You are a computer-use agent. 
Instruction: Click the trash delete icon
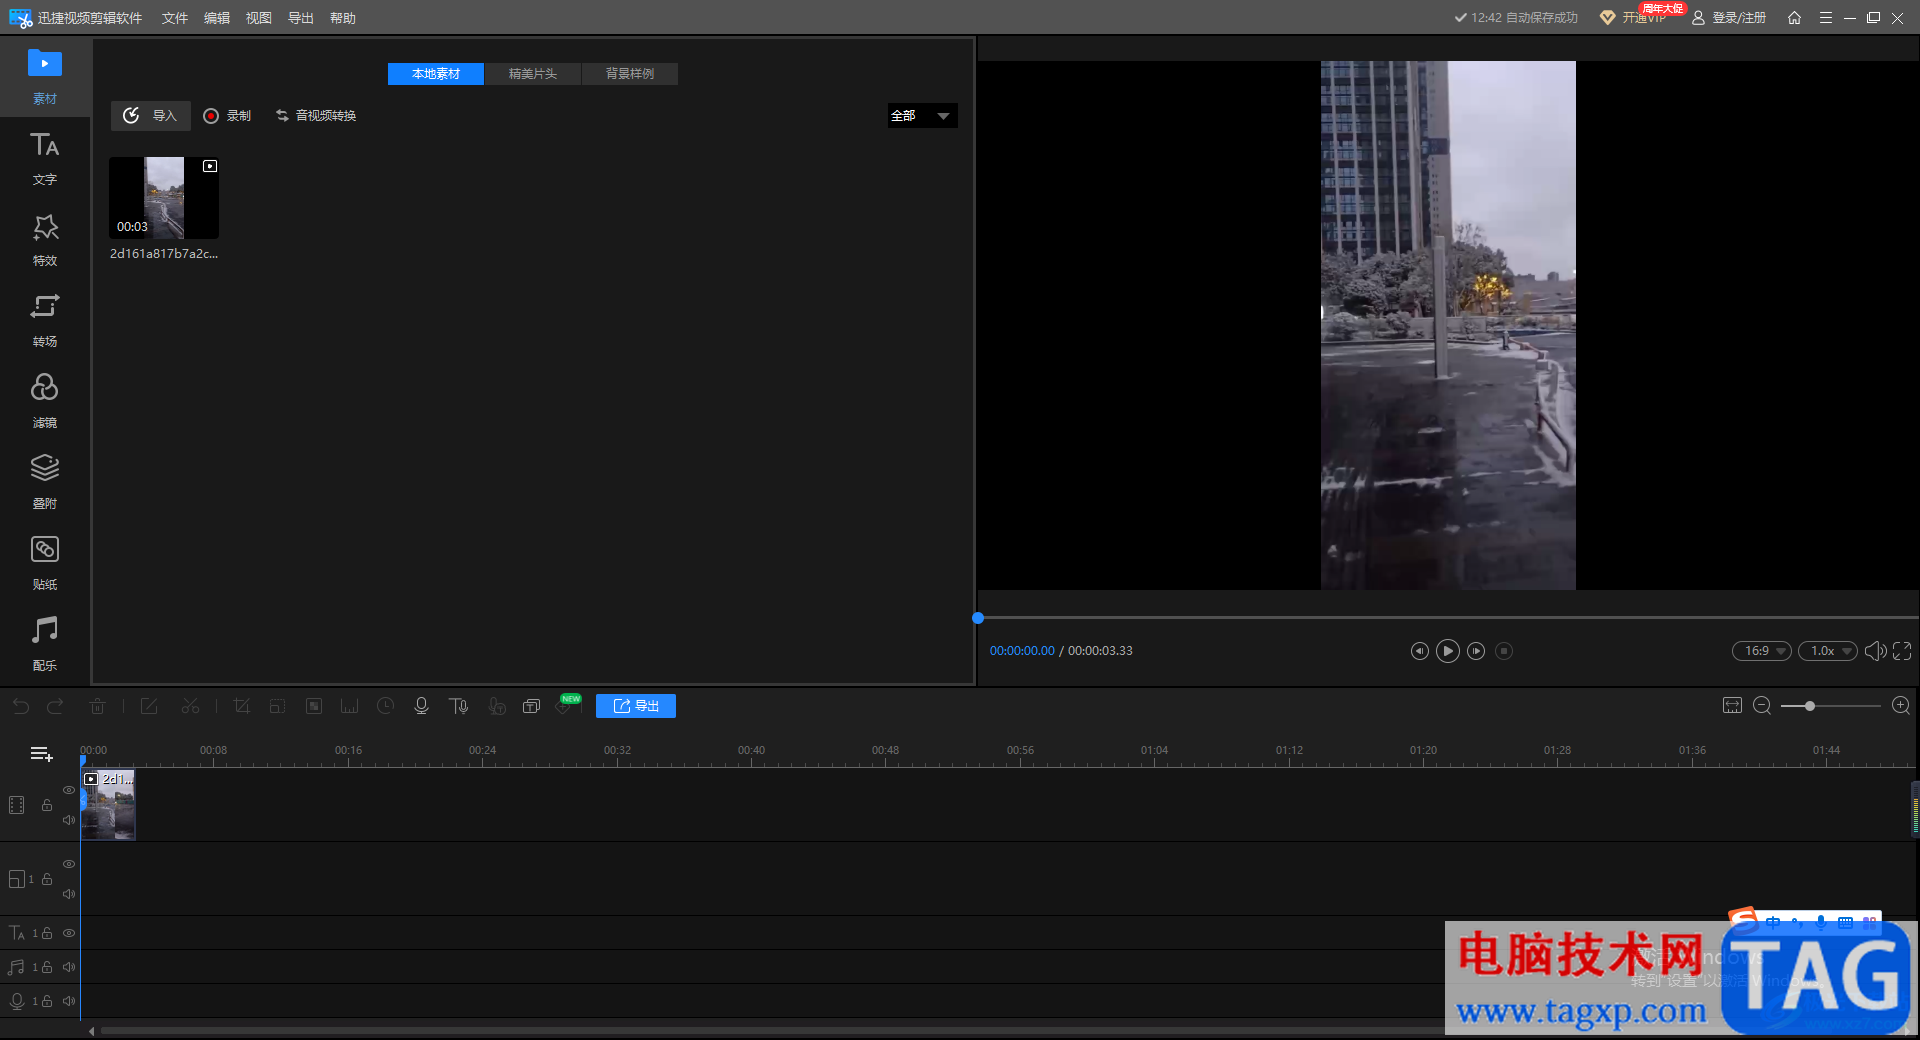click(97, 706)
